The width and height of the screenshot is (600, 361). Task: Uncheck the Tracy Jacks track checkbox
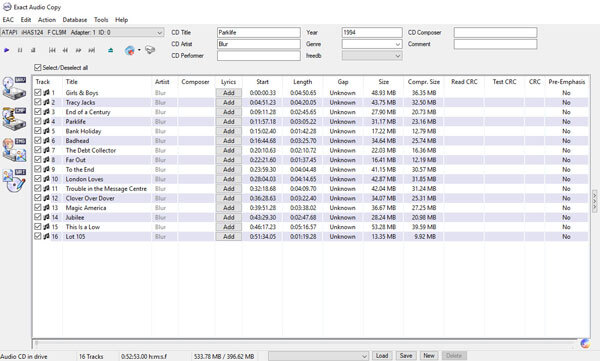pyautogui.click(x=38, y=102)
